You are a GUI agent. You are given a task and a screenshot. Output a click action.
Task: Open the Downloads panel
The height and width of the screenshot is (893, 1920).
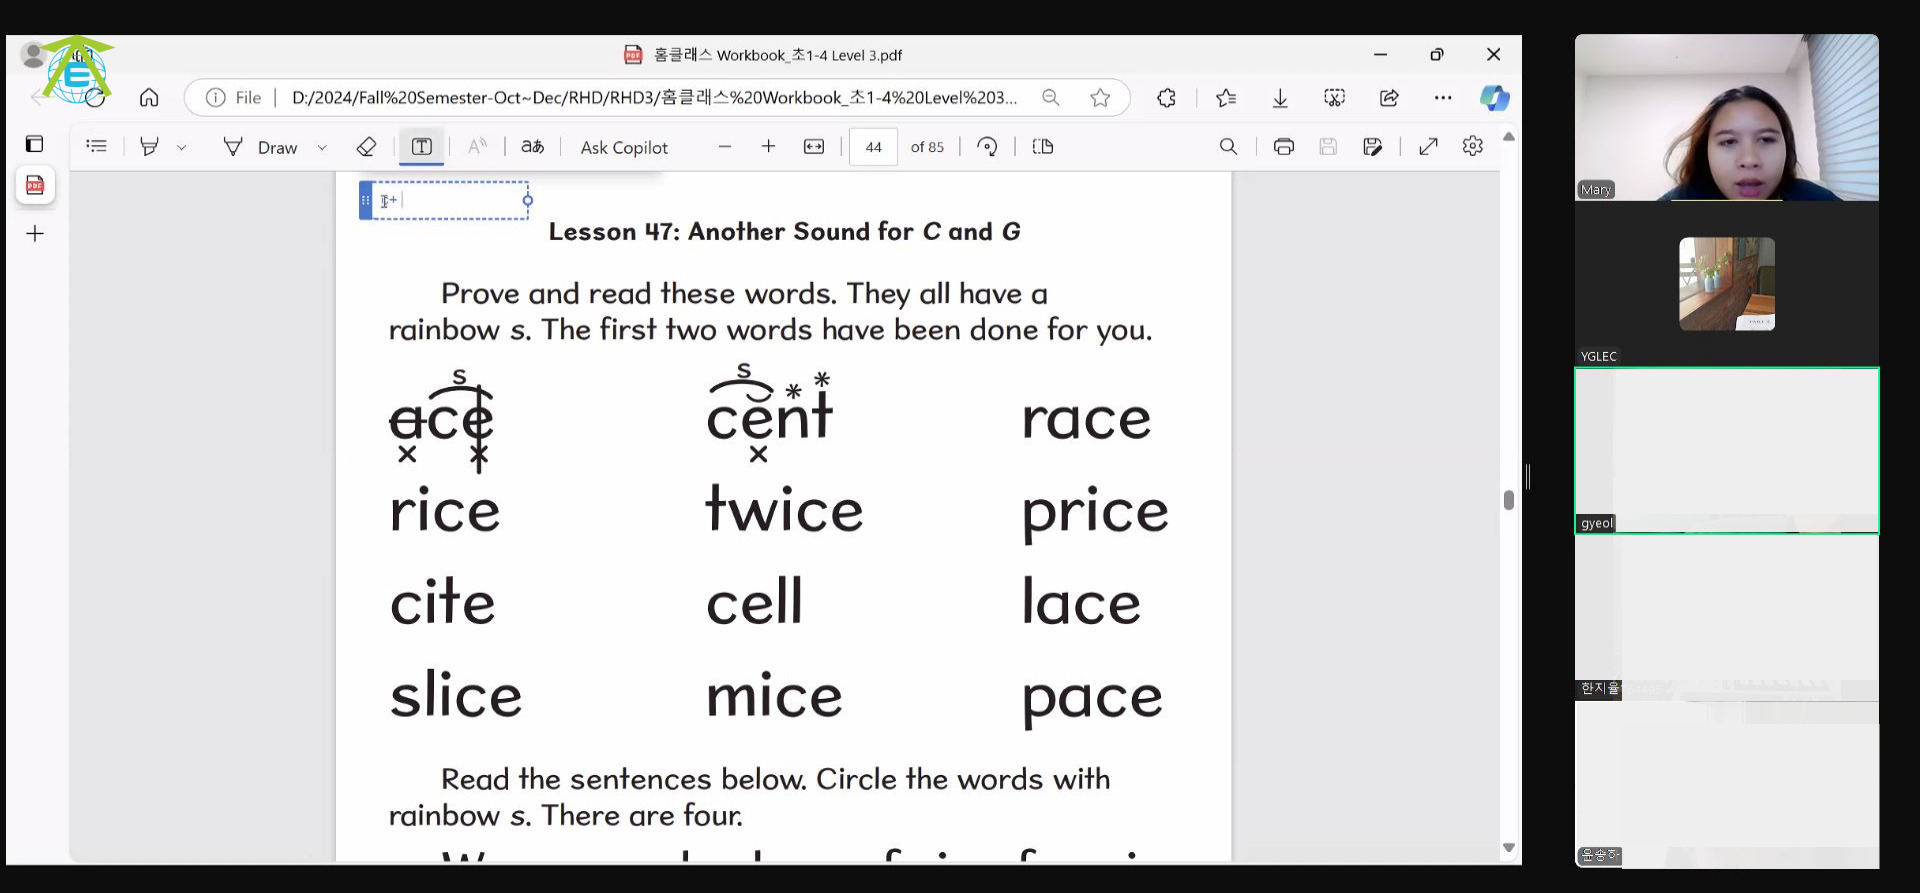point(1280,97)
